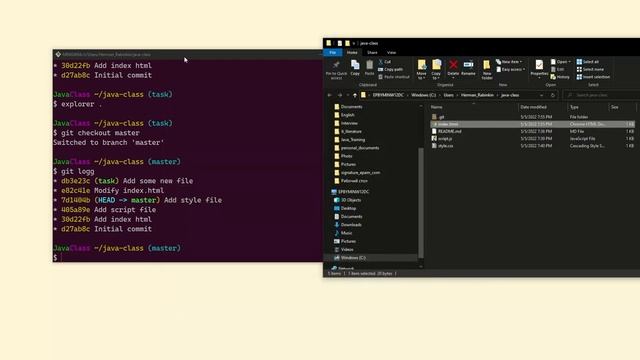Open personal_documents folder in navigation pane
This screenshot has width=640, height=360.
click(x=356, y=148)
